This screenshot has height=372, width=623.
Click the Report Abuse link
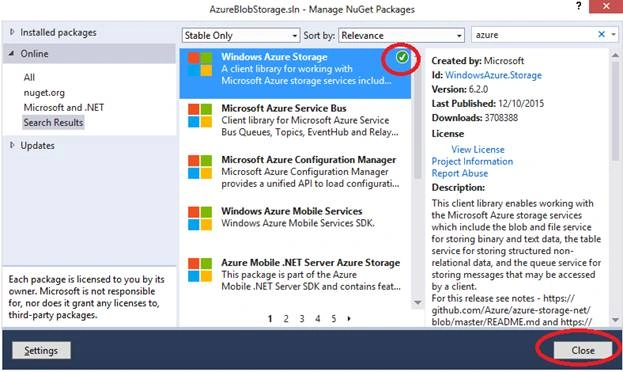click(460, 173)
